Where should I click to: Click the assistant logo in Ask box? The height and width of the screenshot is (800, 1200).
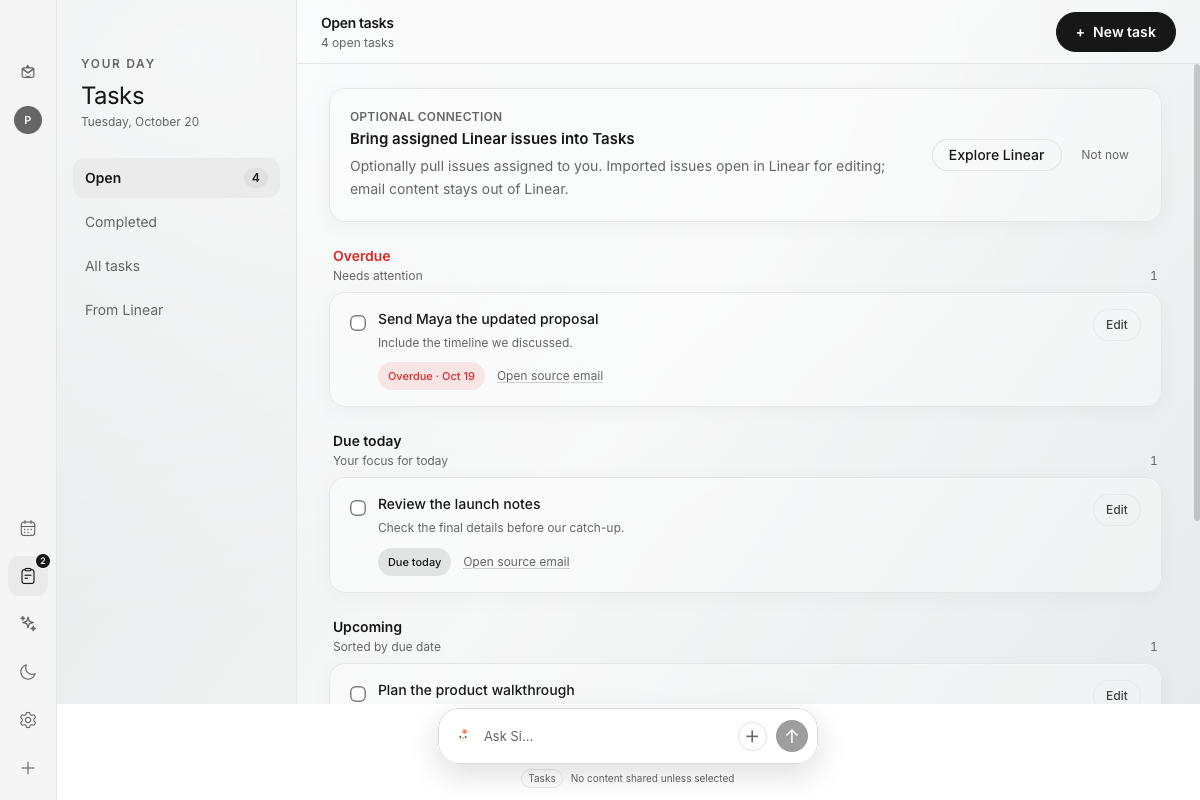[x=463, y=736]
